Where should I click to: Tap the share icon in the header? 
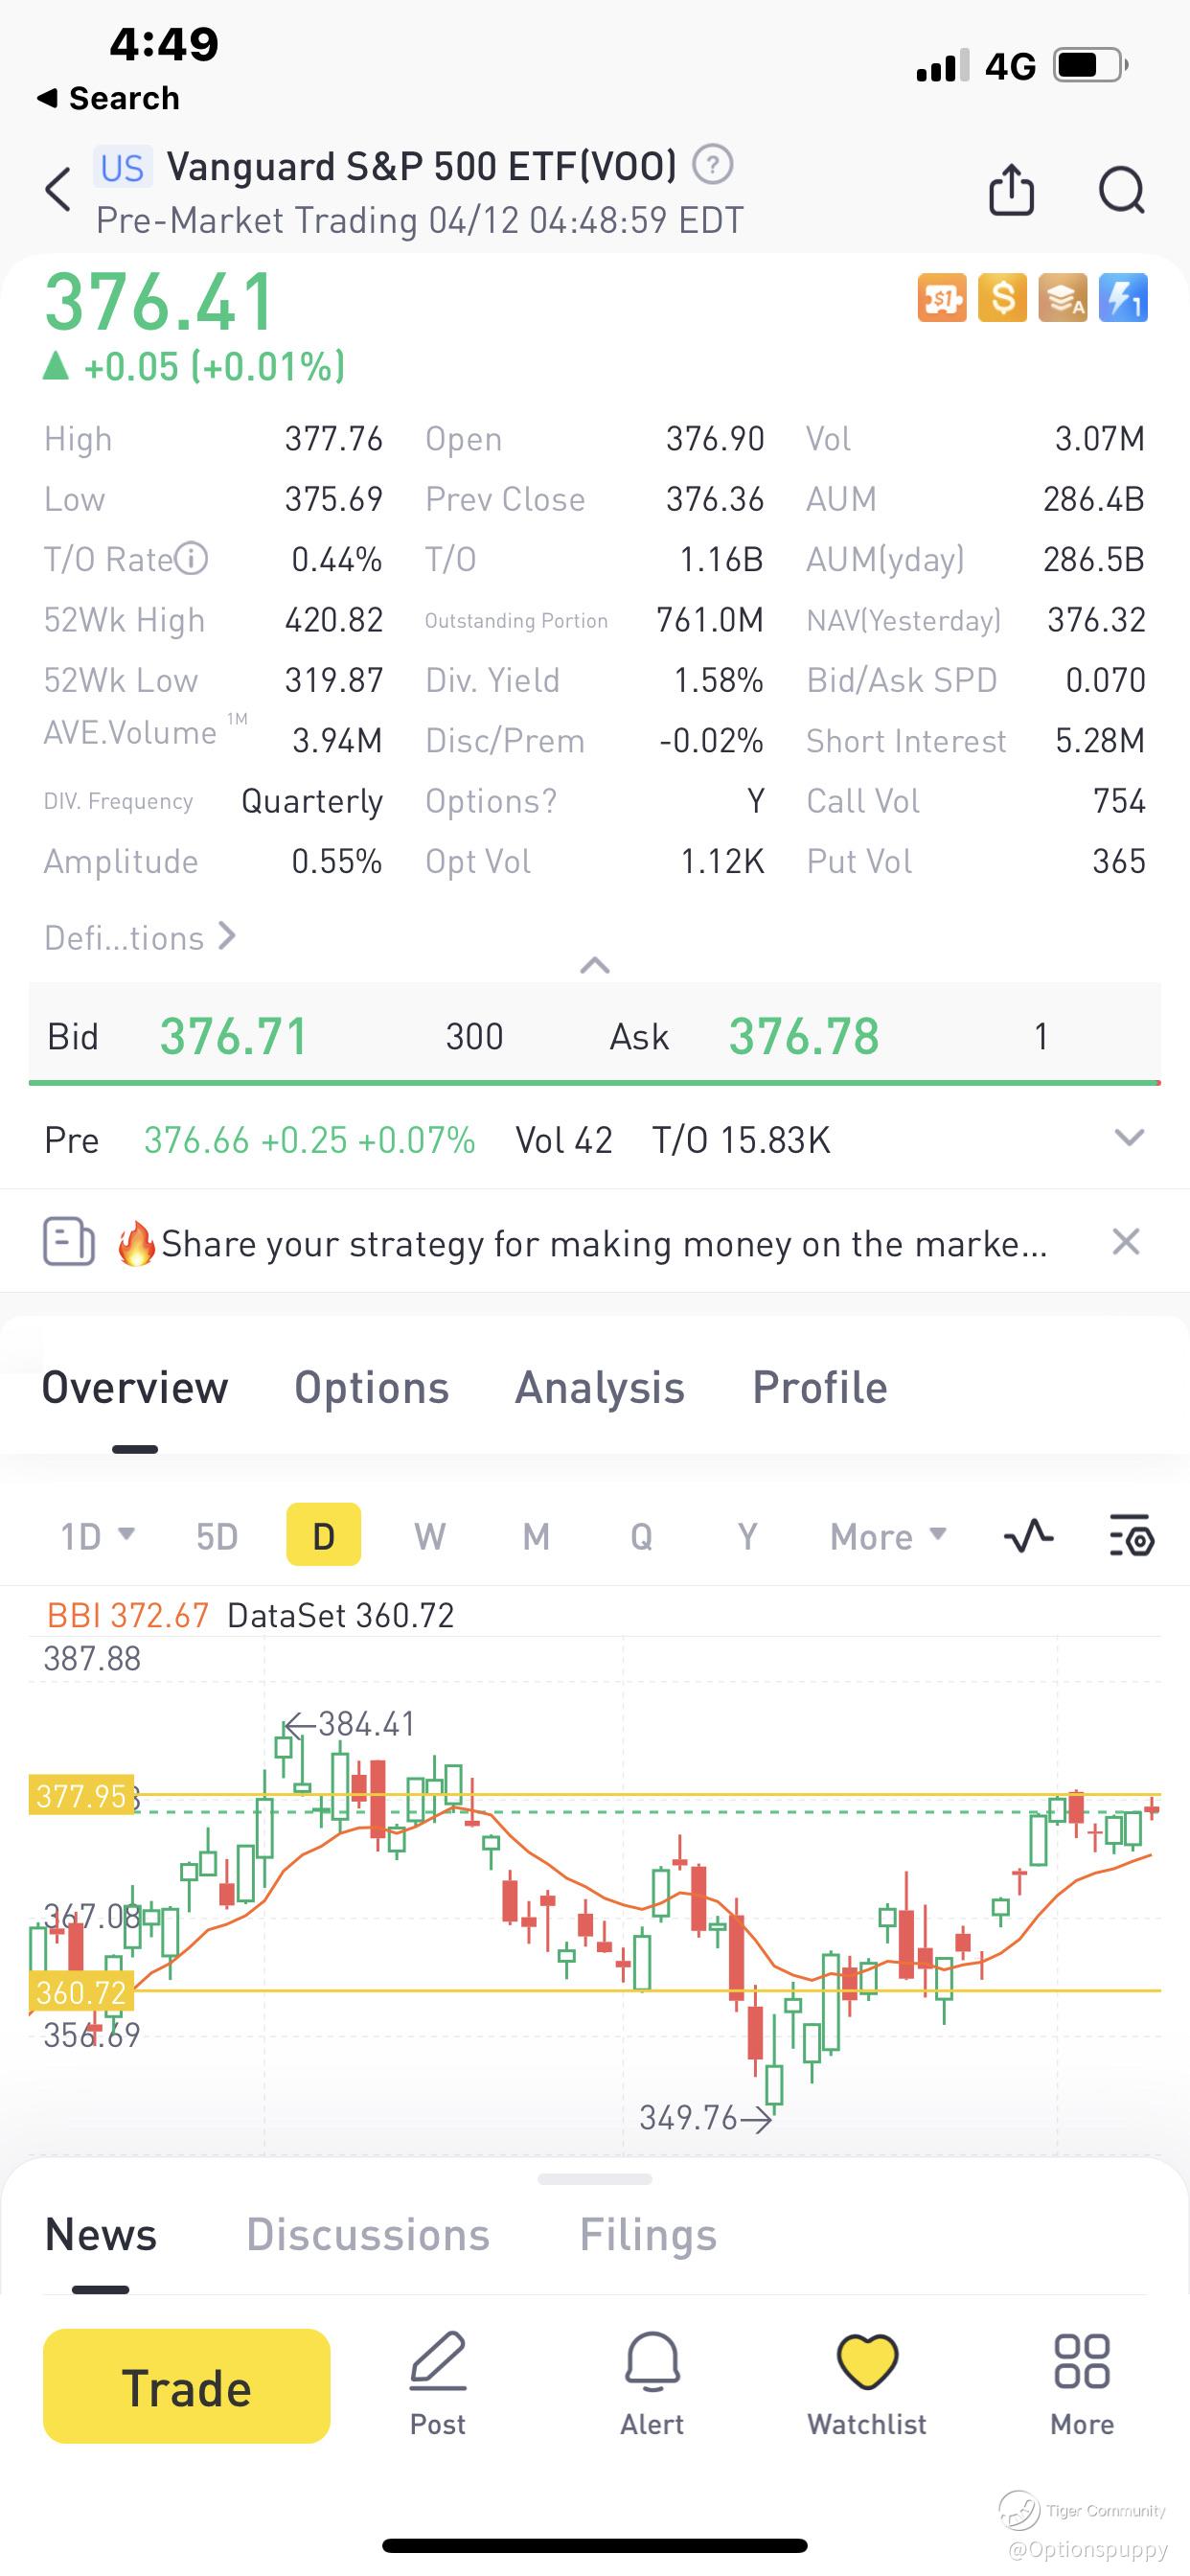(x=1010, y=189)
